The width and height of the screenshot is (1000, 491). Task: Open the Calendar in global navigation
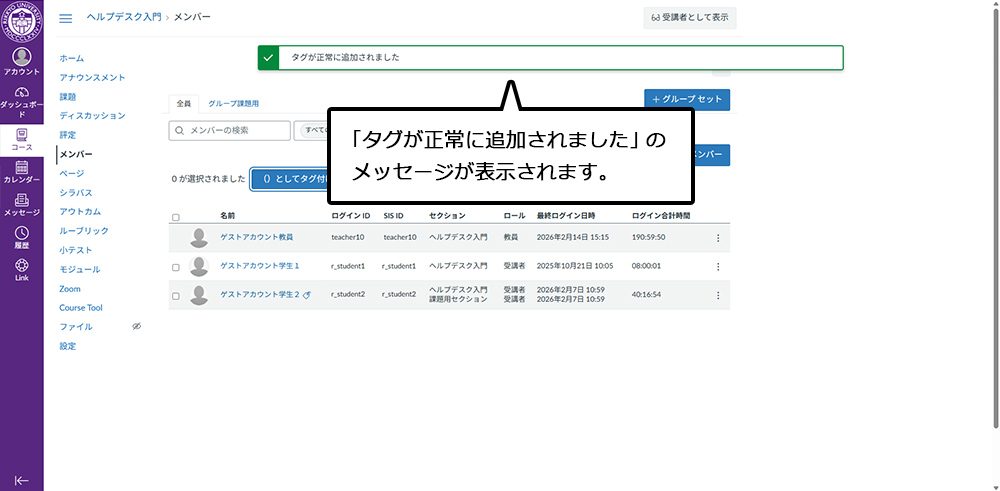[21, 172]
